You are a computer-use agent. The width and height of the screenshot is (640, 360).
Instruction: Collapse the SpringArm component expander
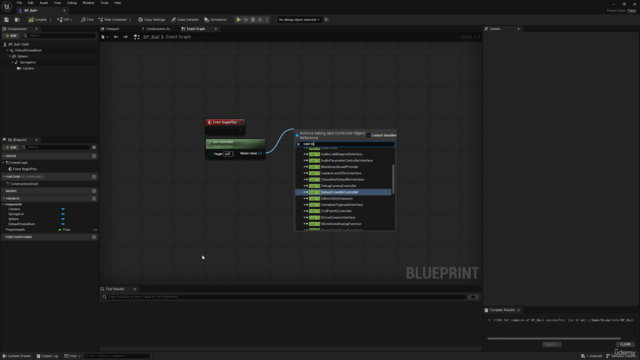point(13,62)
